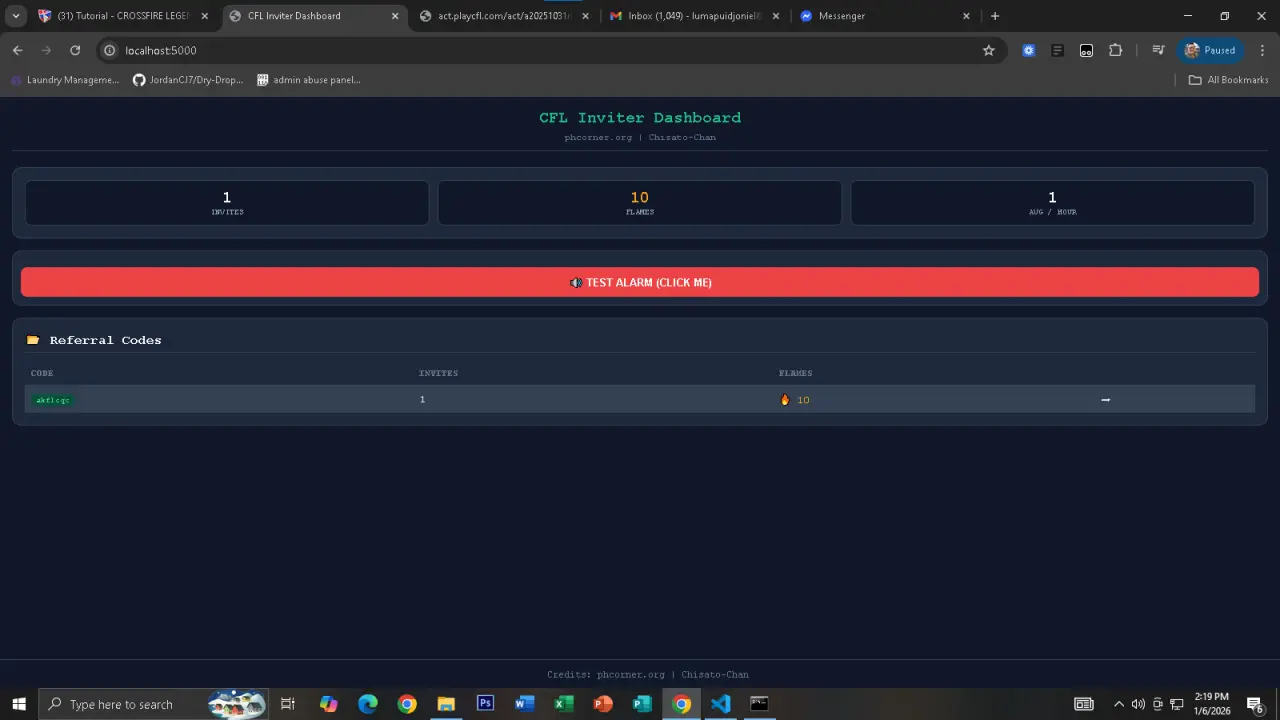
Task: Go back to the previous page
Action: [18, 50]
